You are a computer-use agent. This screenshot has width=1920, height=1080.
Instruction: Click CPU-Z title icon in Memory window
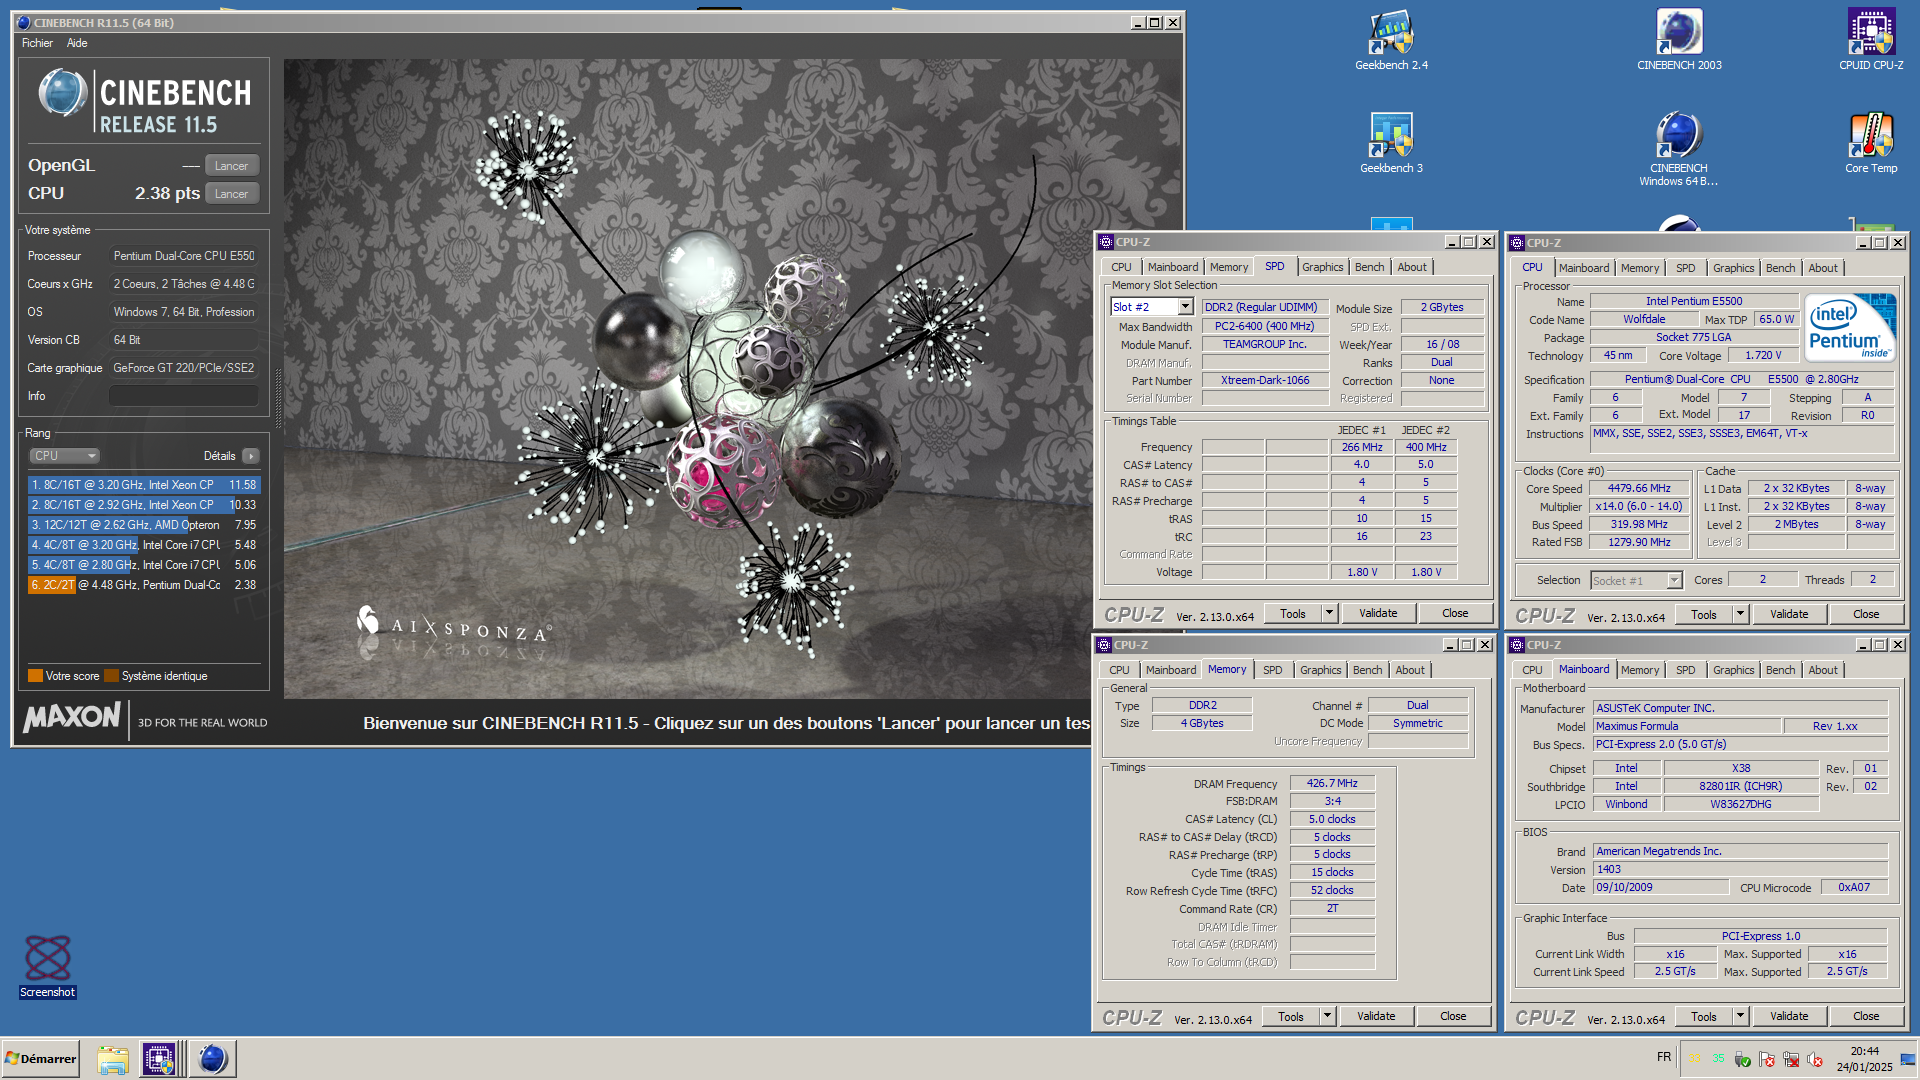(1104, 645)
